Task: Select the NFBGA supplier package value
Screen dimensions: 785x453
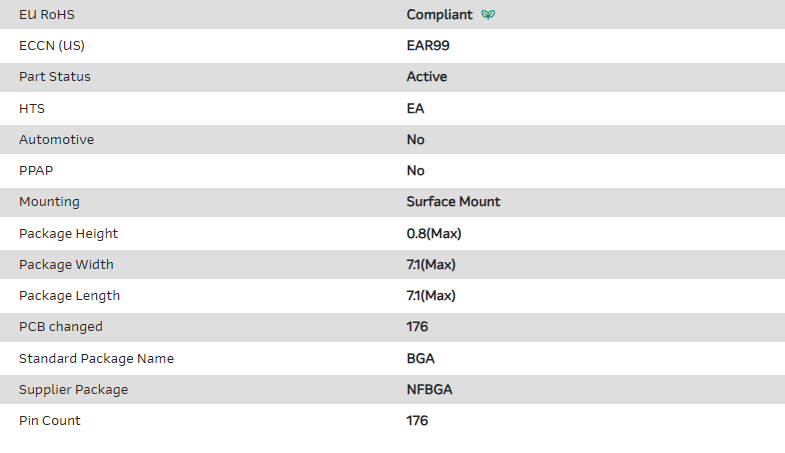Action: click(x=429, y=390)
